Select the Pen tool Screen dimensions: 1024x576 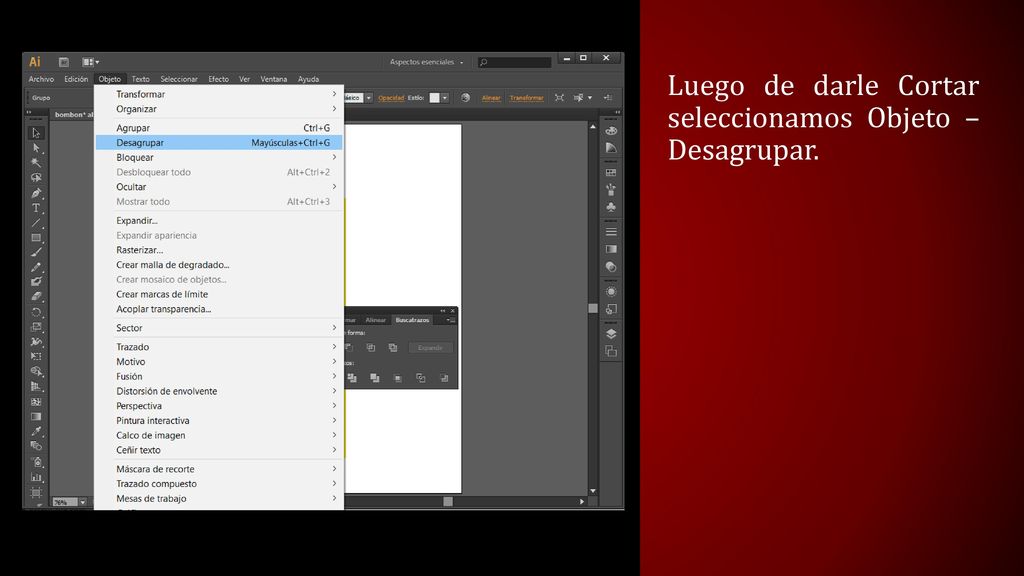(x=36, y=193)
